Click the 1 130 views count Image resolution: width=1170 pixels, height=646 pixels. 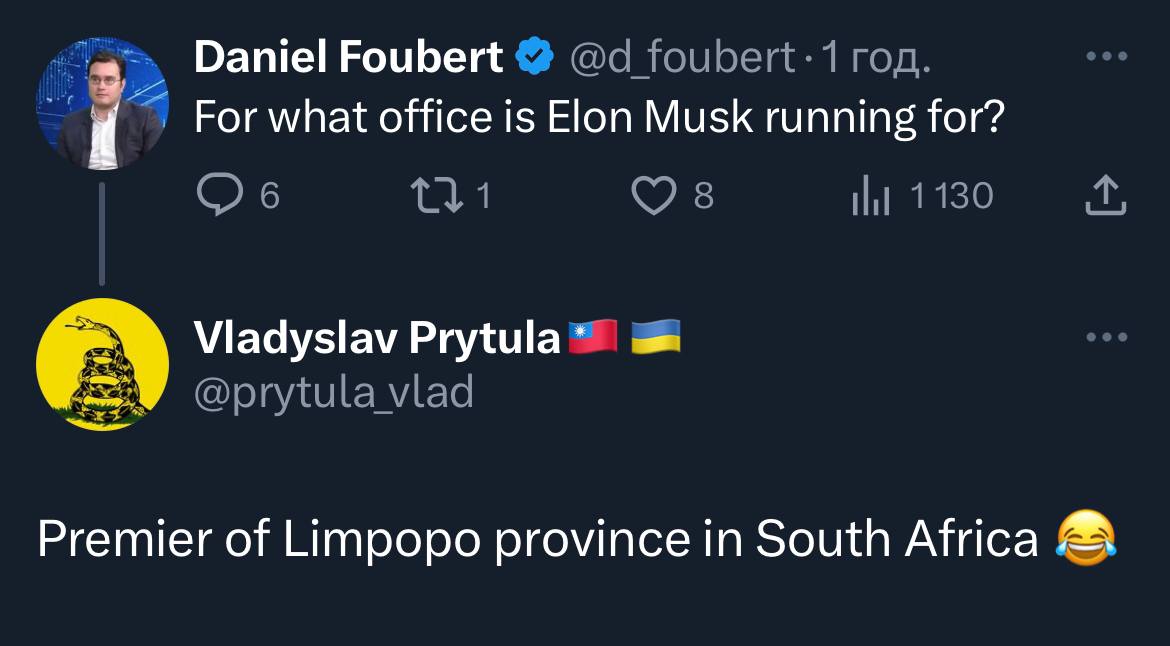click(951, 196)
